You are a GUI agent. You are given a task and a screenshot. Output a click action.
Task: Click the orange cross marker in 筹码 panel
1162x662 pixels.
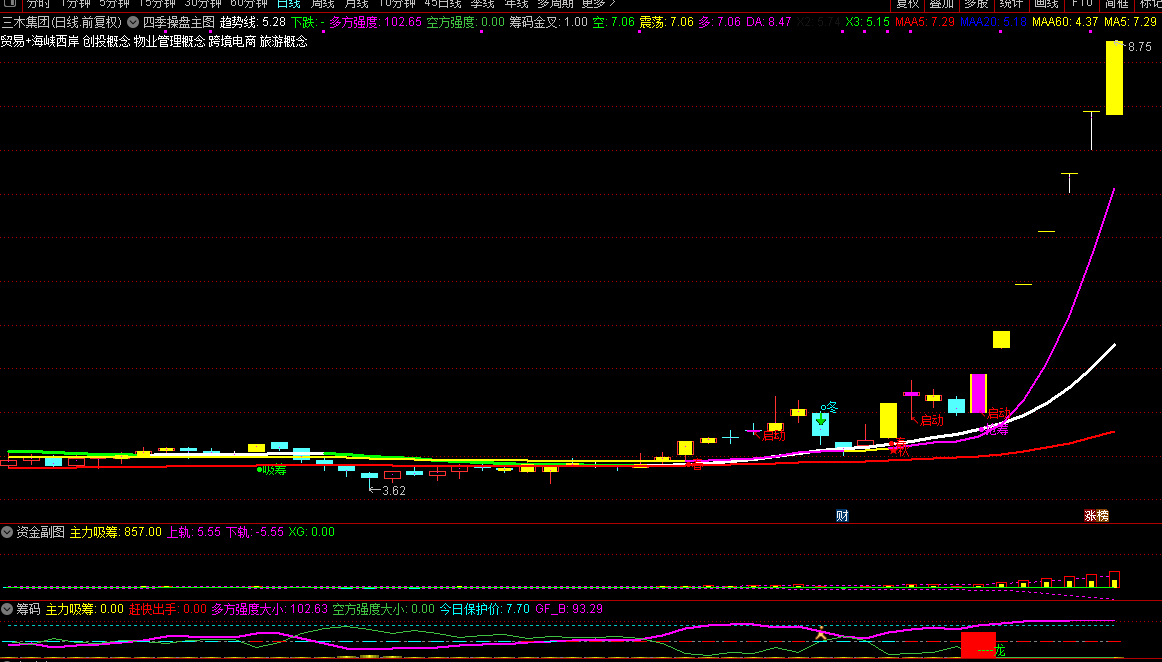(x=821, y=633)
